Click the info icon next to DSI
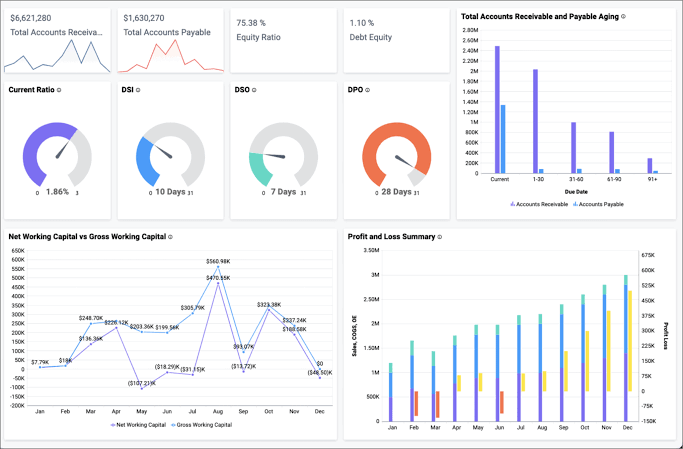683x449 pixels. [x=138, y=90]
